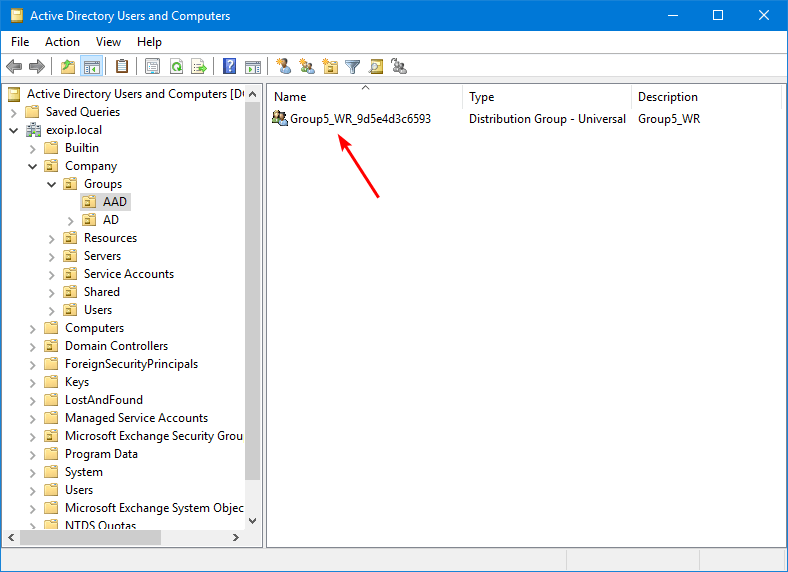This screenshot has height=572, width=788.
Task: Open the filter options funnel icon
Action: click(353, 67)
